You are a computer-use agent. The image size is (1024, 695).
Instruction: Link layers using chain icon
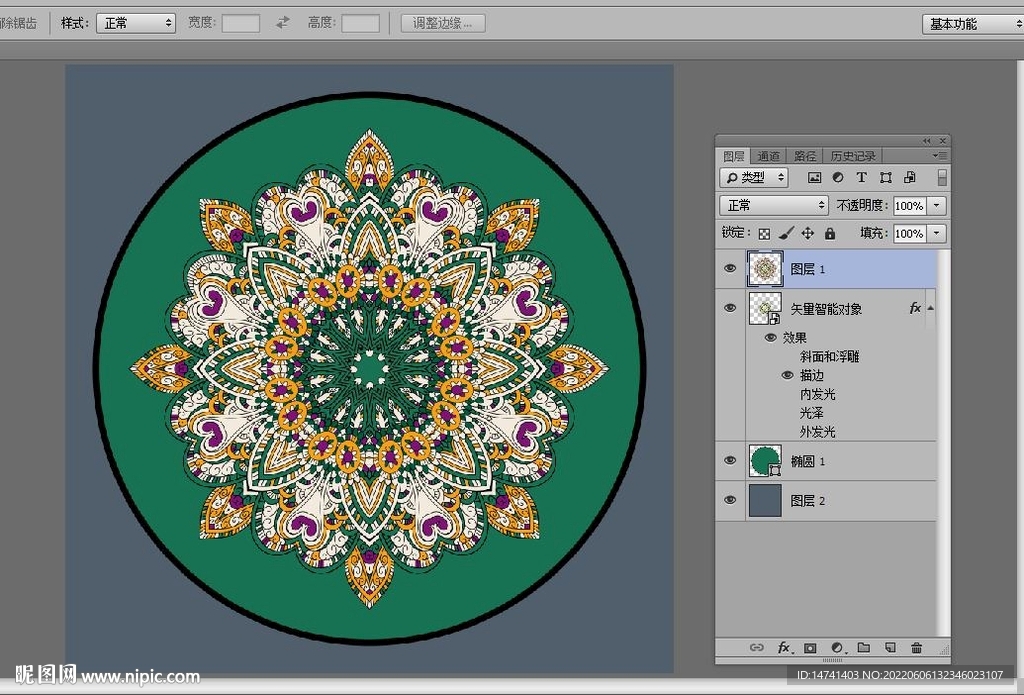click(757, 647)
